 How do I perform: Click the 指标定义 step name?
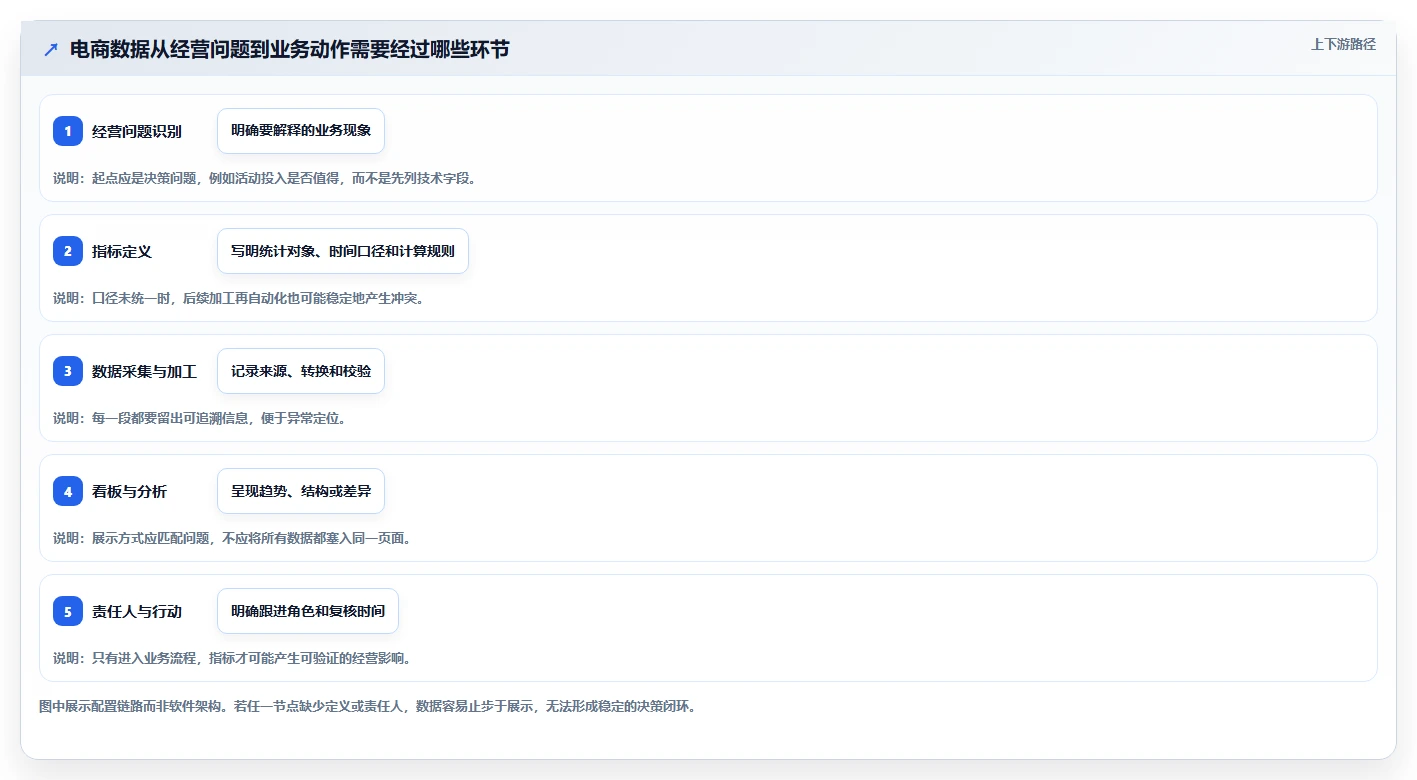[122, 251]
